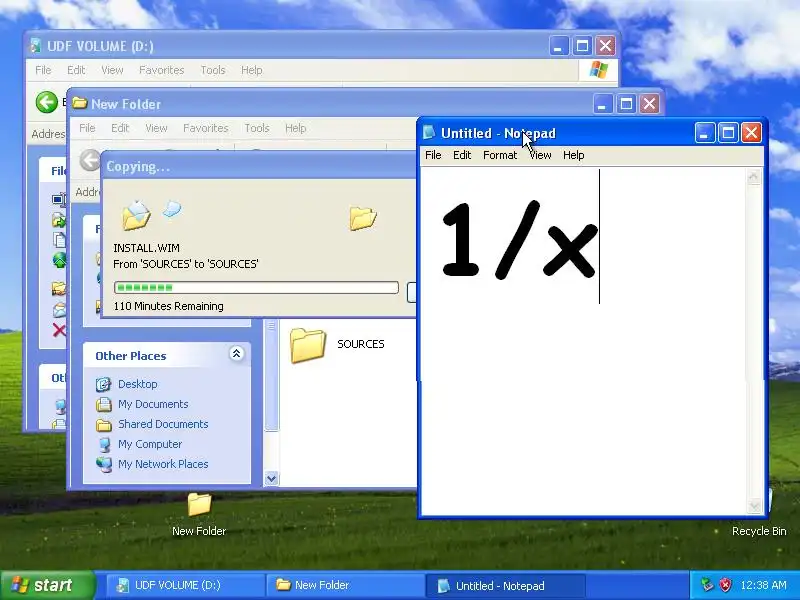
Task: Open My Computer link
Action: pos(150,444)
